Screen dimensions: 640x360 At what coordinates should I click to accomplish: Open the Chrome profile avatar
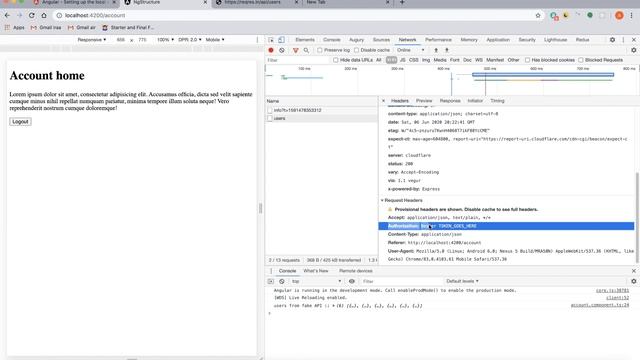click(619, 16)
